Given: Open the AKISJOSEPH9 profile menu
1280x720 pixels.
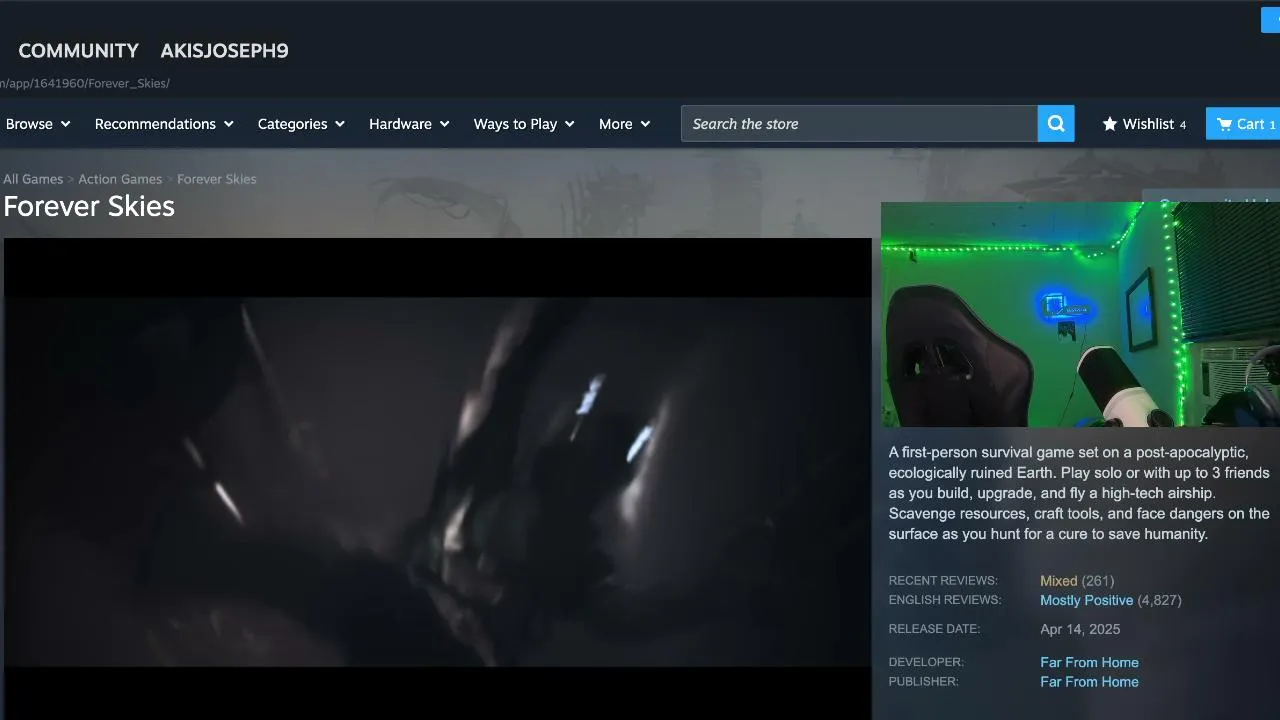Looking at the screenshot, I should [224, 51].
